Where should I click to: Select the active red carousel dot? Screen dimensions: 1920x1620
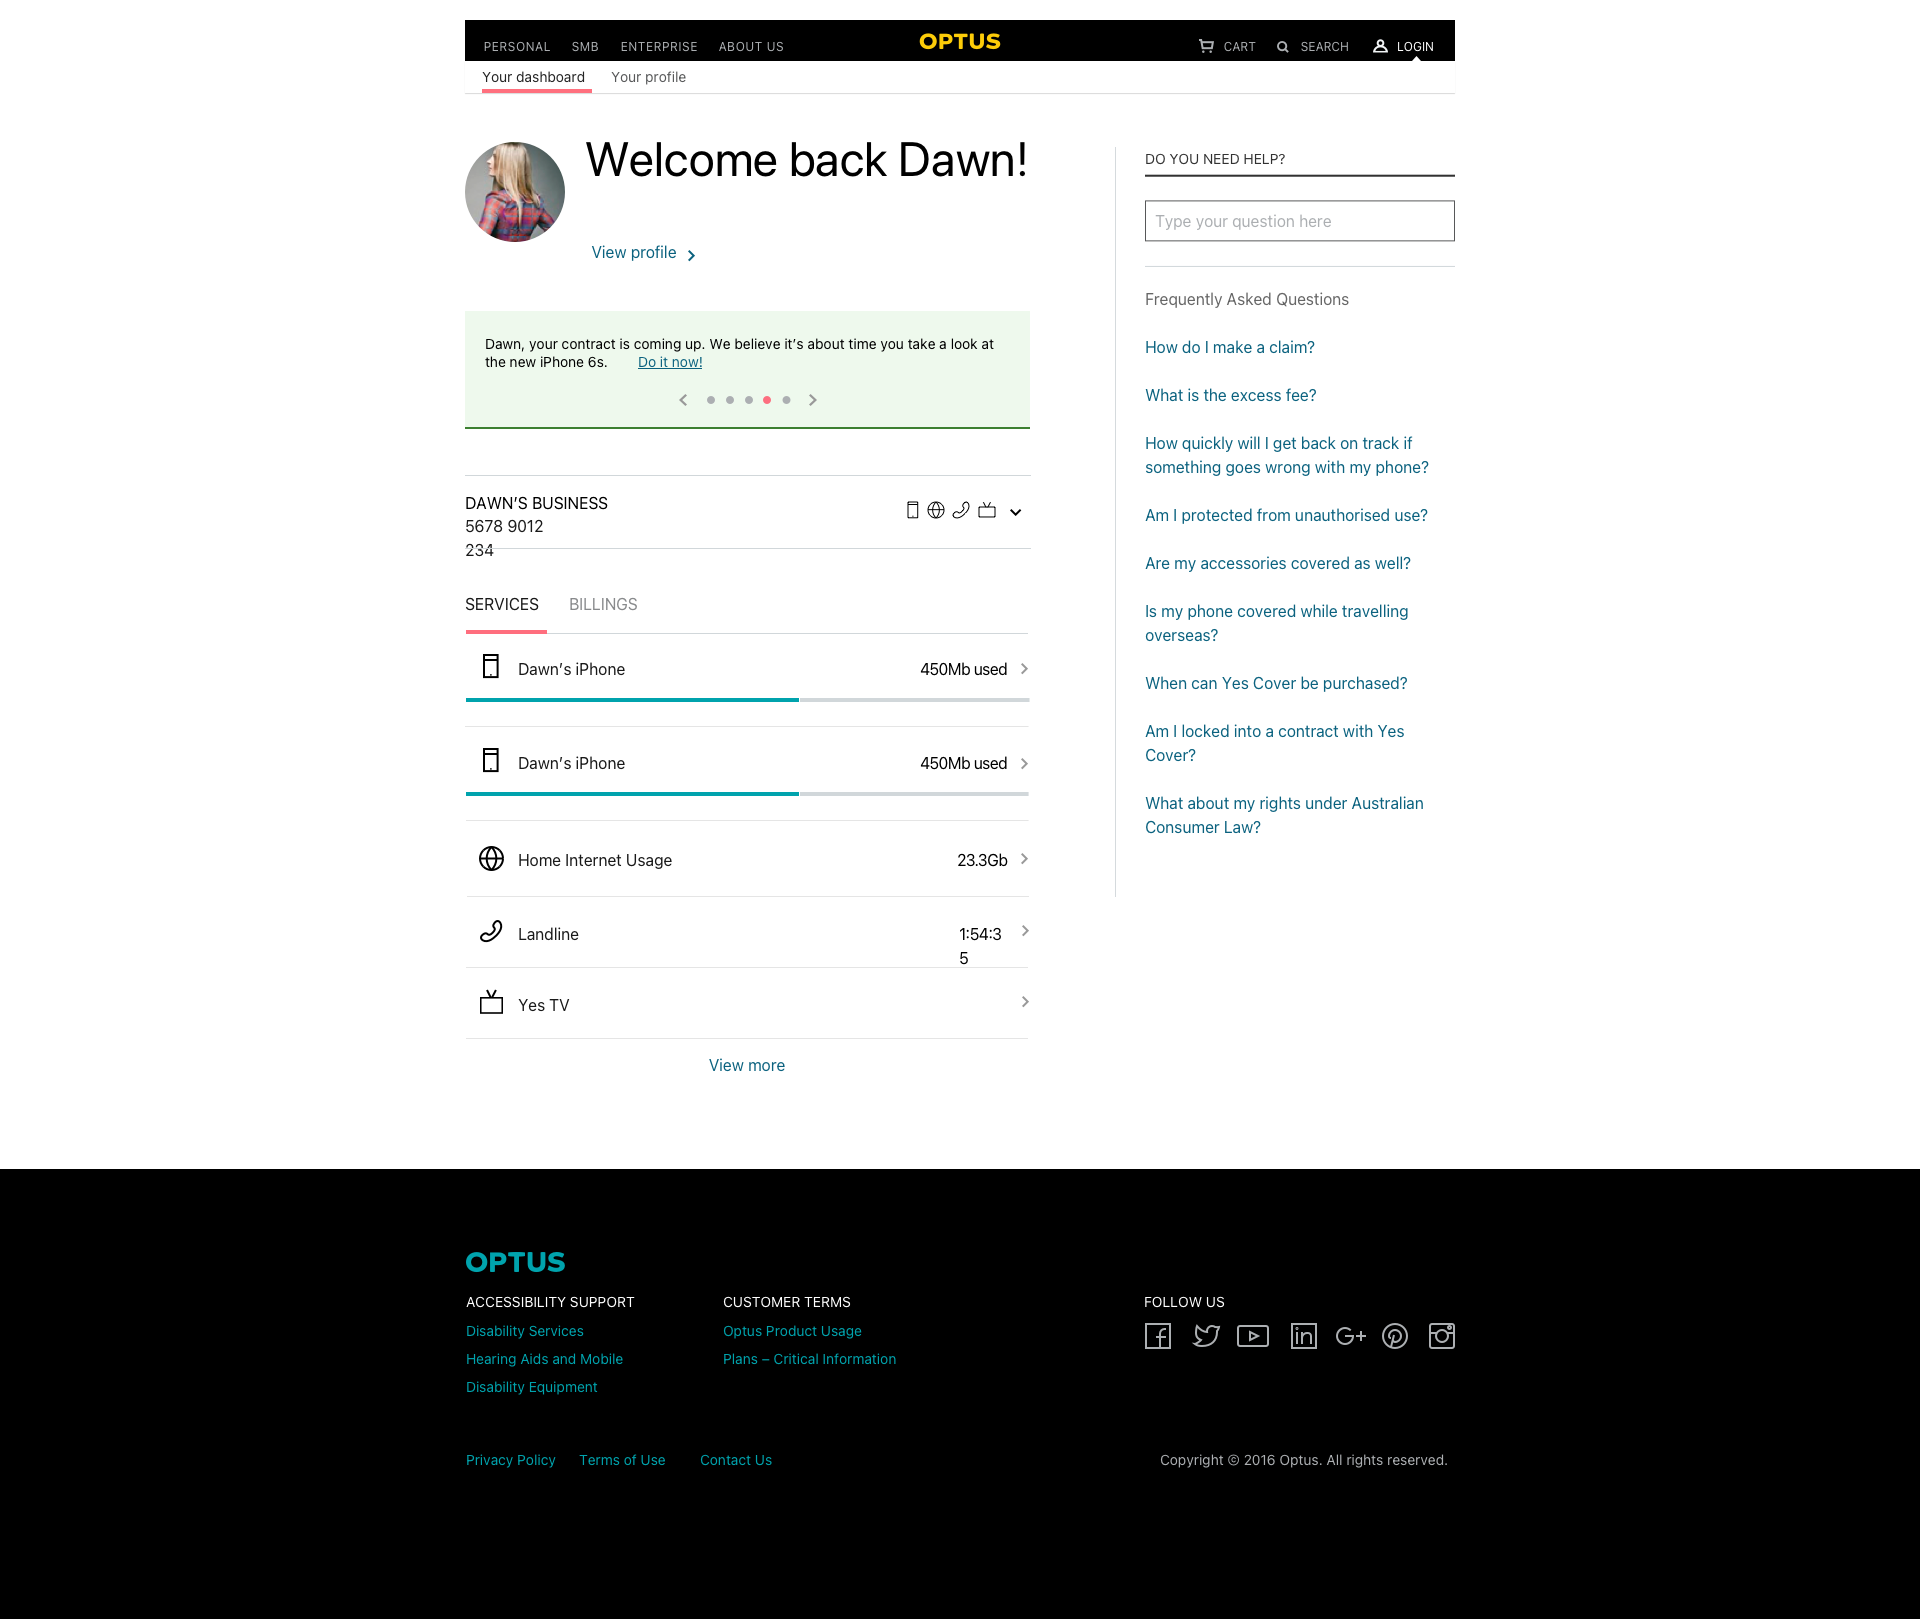pyautogui.click(x=767, y=400)
